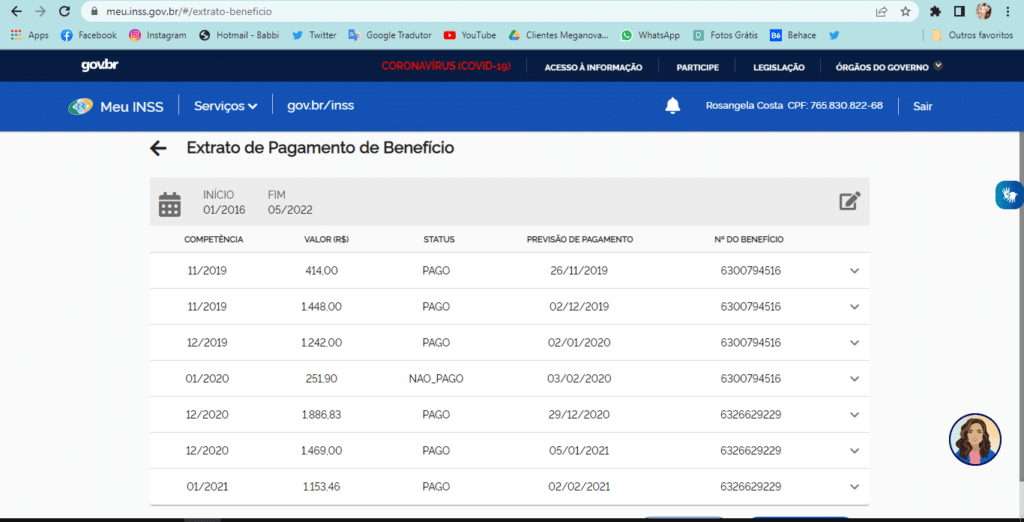Click the calendar icon next to INÍCIO
This screenshot has height=522, width=1024.
pyautogui.click(x=170, y=204)
